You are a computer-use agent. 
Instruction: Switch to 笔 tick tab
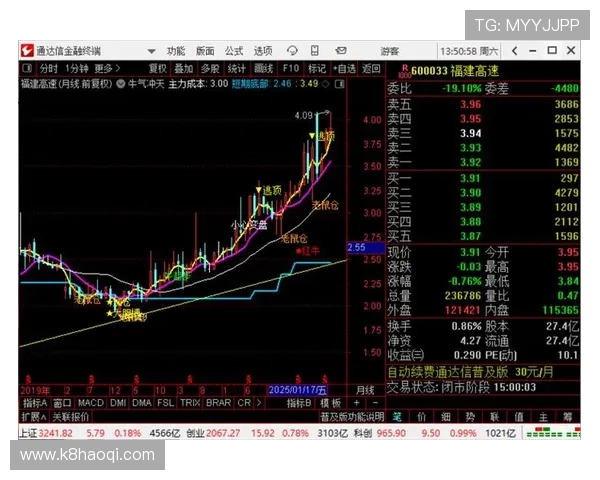(x=397, y=417)
